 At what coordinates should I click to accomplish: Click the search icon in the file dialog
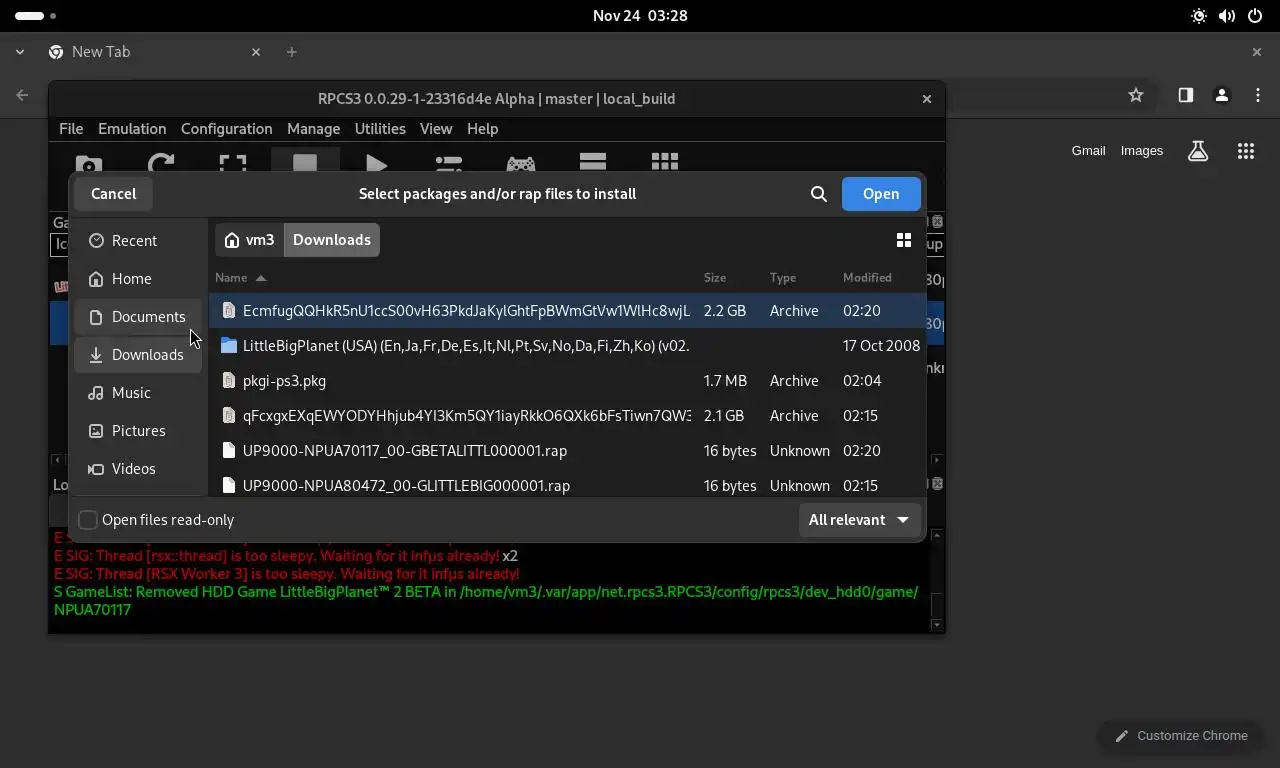tap(819, 194)
